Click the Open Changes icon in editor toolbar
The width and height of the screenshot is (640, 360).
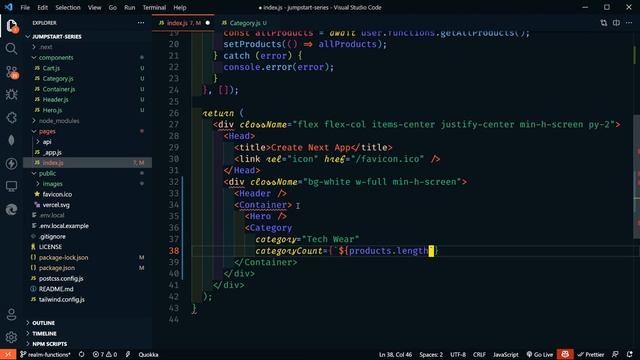(x=604, y=23)
